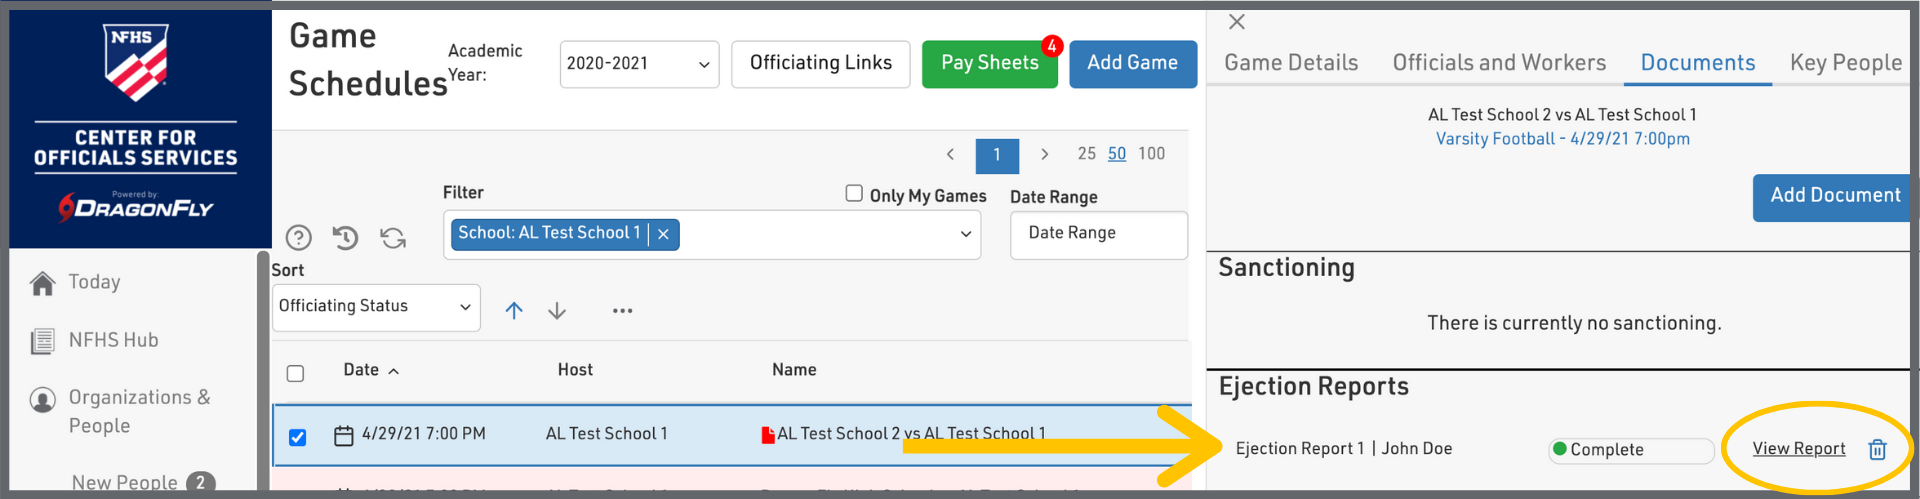Click the refresh arrows icon
The image size is (1920, 499).
[x=393, y=237]
